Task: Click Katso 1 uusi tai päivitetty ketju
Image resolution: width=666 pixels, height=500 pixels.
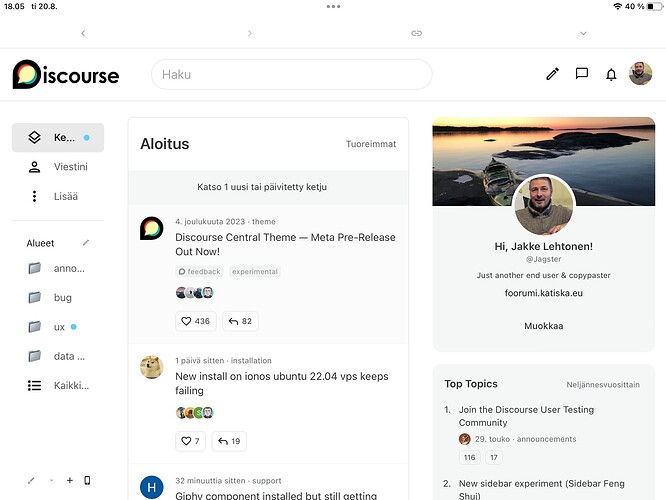Action: pyautogui.click(x=262, y=187)
